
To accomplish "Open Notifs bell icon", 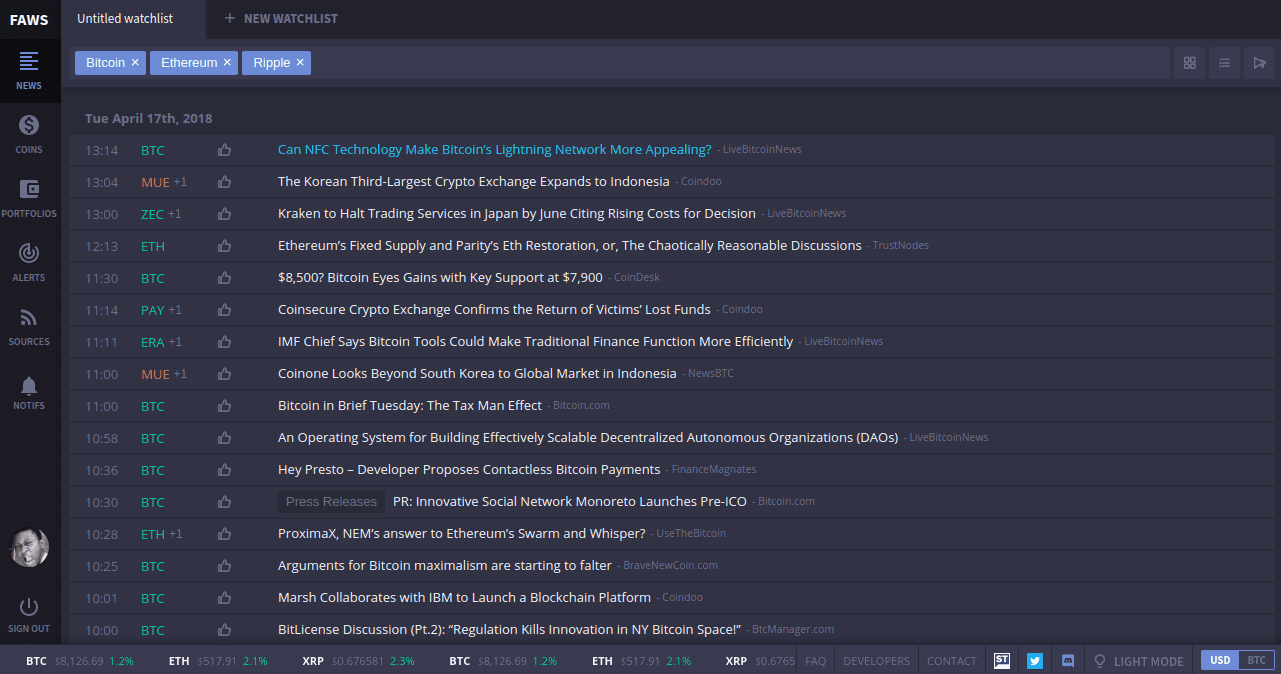I will [29, 391].
